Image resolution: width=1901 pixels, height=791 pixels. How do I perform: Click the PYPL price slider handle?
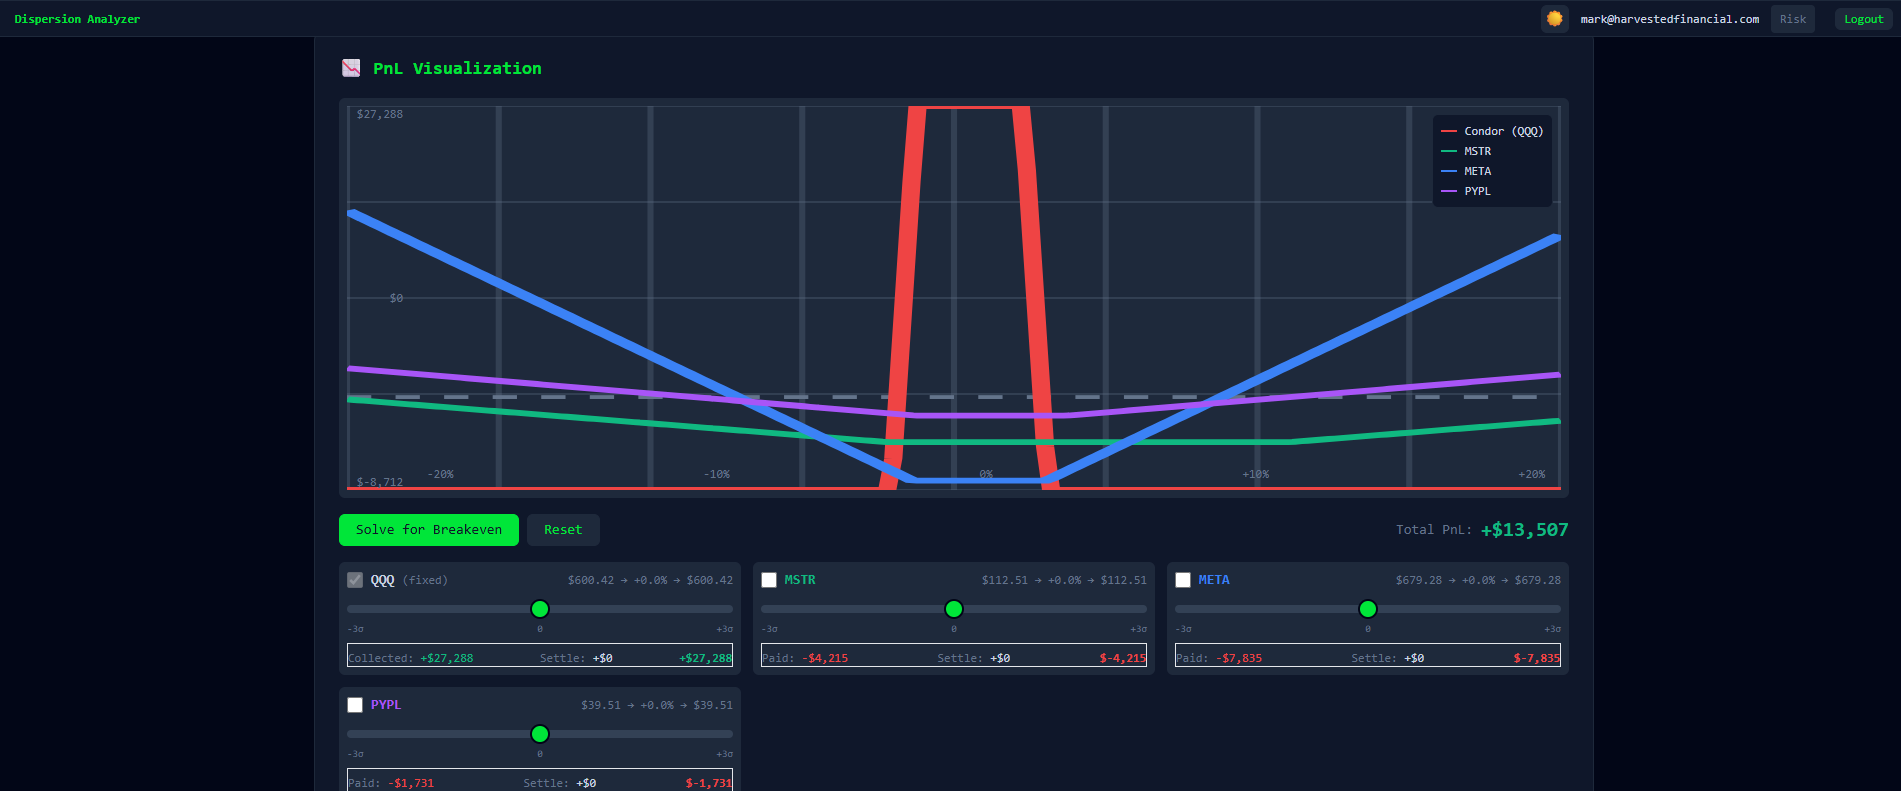tap(540, 734)
